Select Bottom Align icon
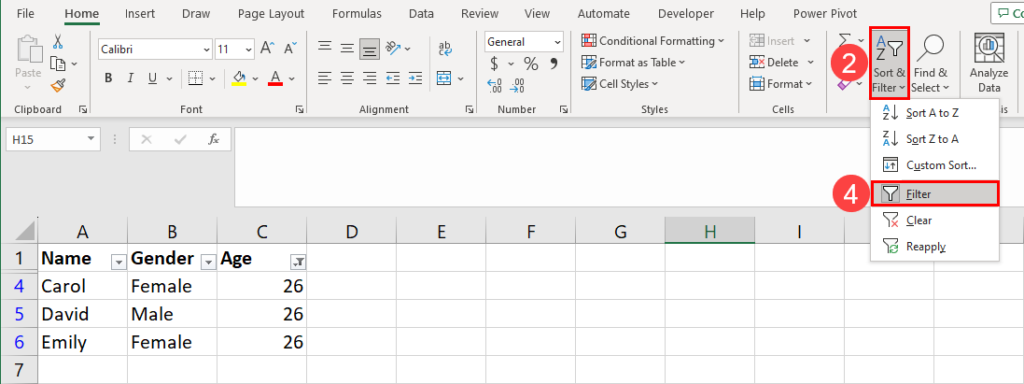The width and height of the screenshot is (1024, 384). (370, 48)
